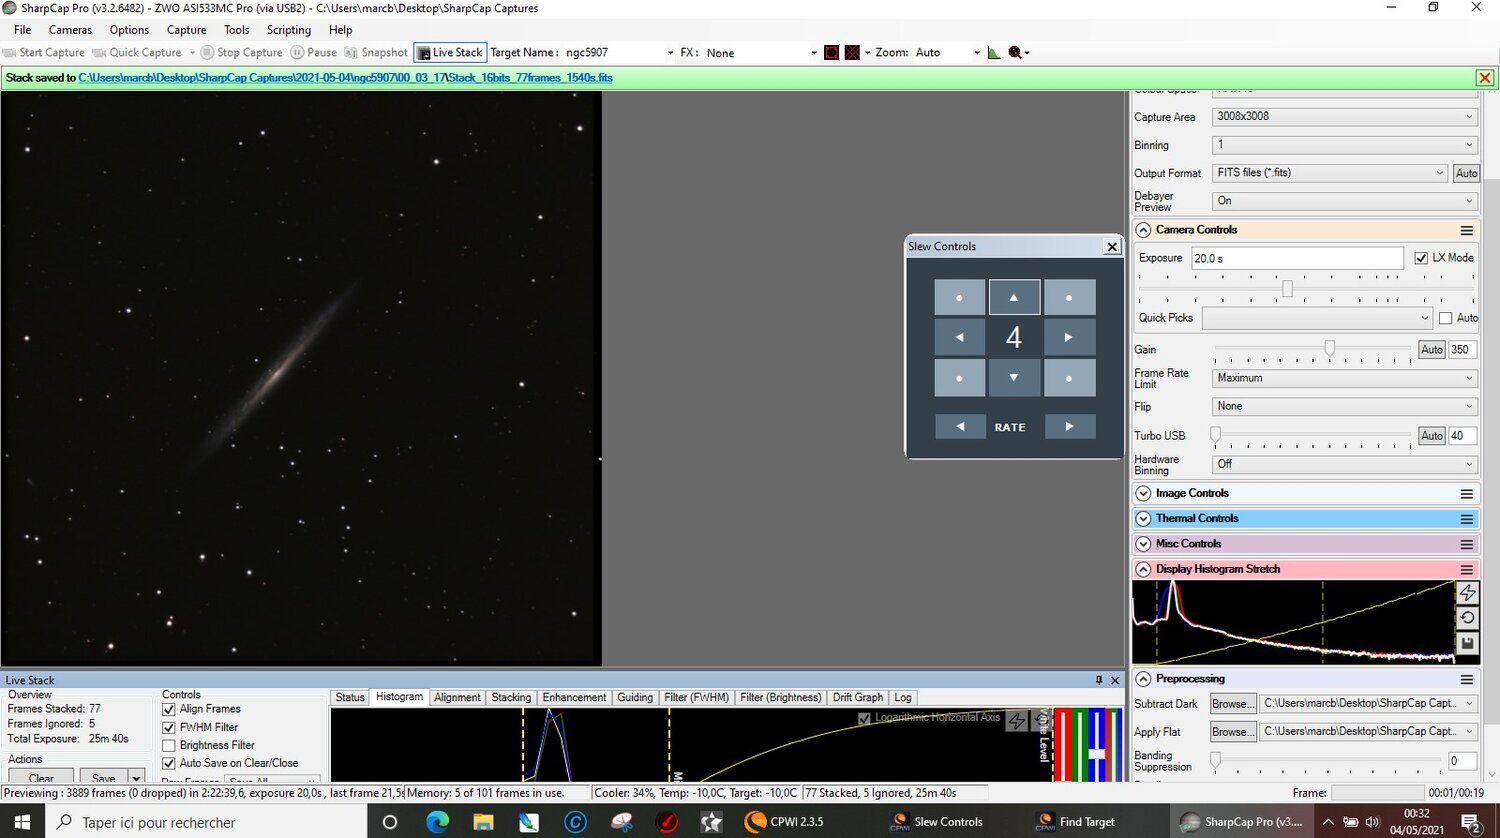Expand the Image Controls section
1500x838 pixels.
1143,493
